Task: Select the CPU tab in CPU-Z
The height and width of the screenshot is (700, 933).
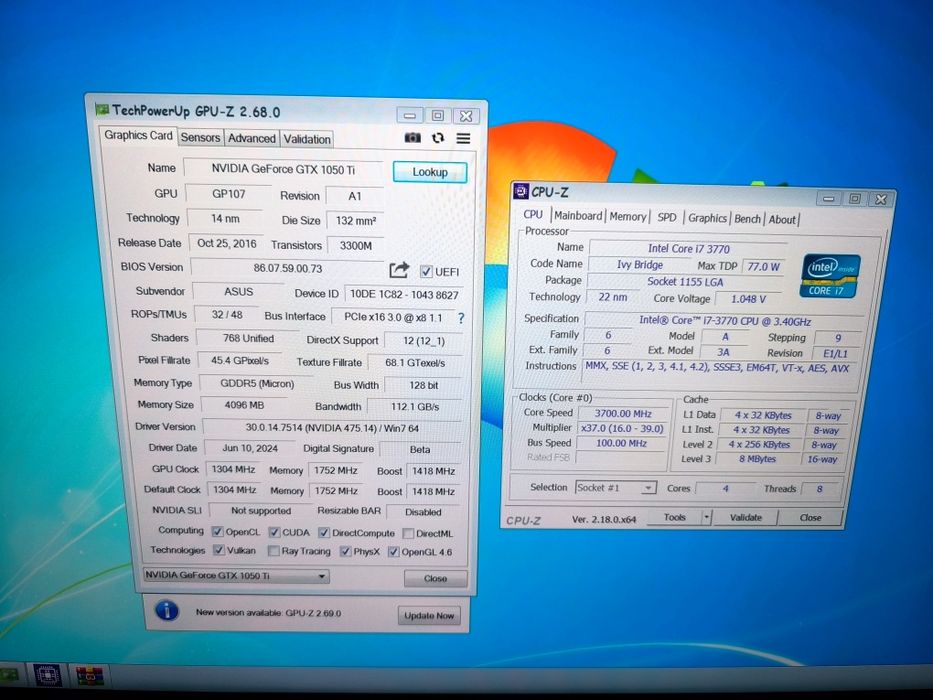Action: tap(533, 214)
